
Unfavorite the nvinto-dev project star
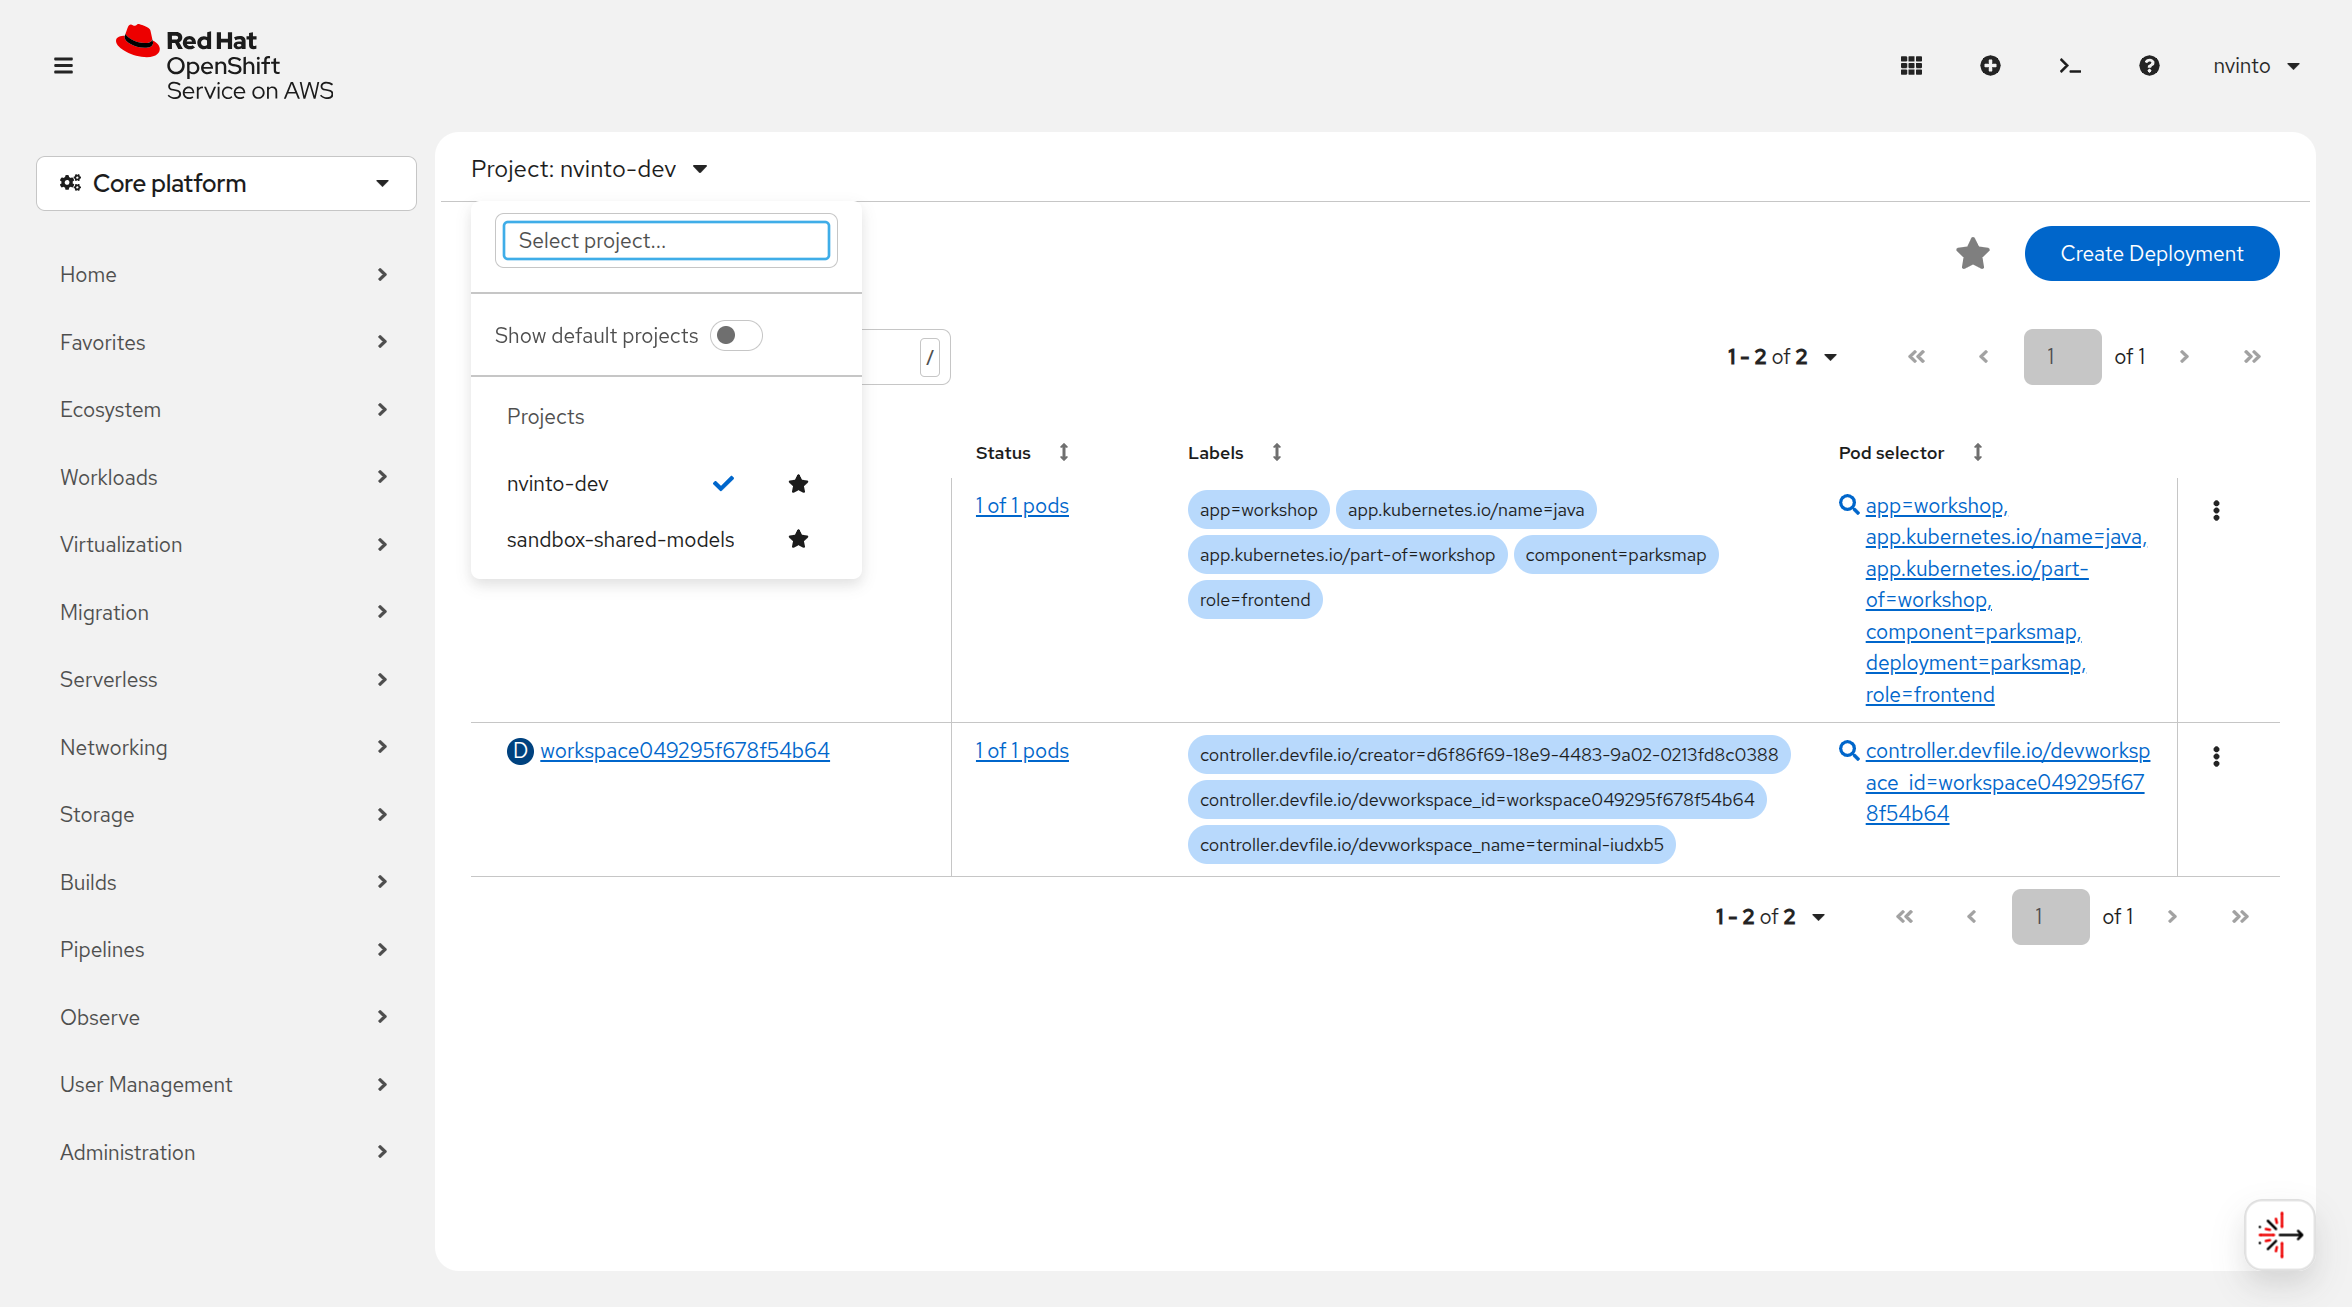(798, 484)
